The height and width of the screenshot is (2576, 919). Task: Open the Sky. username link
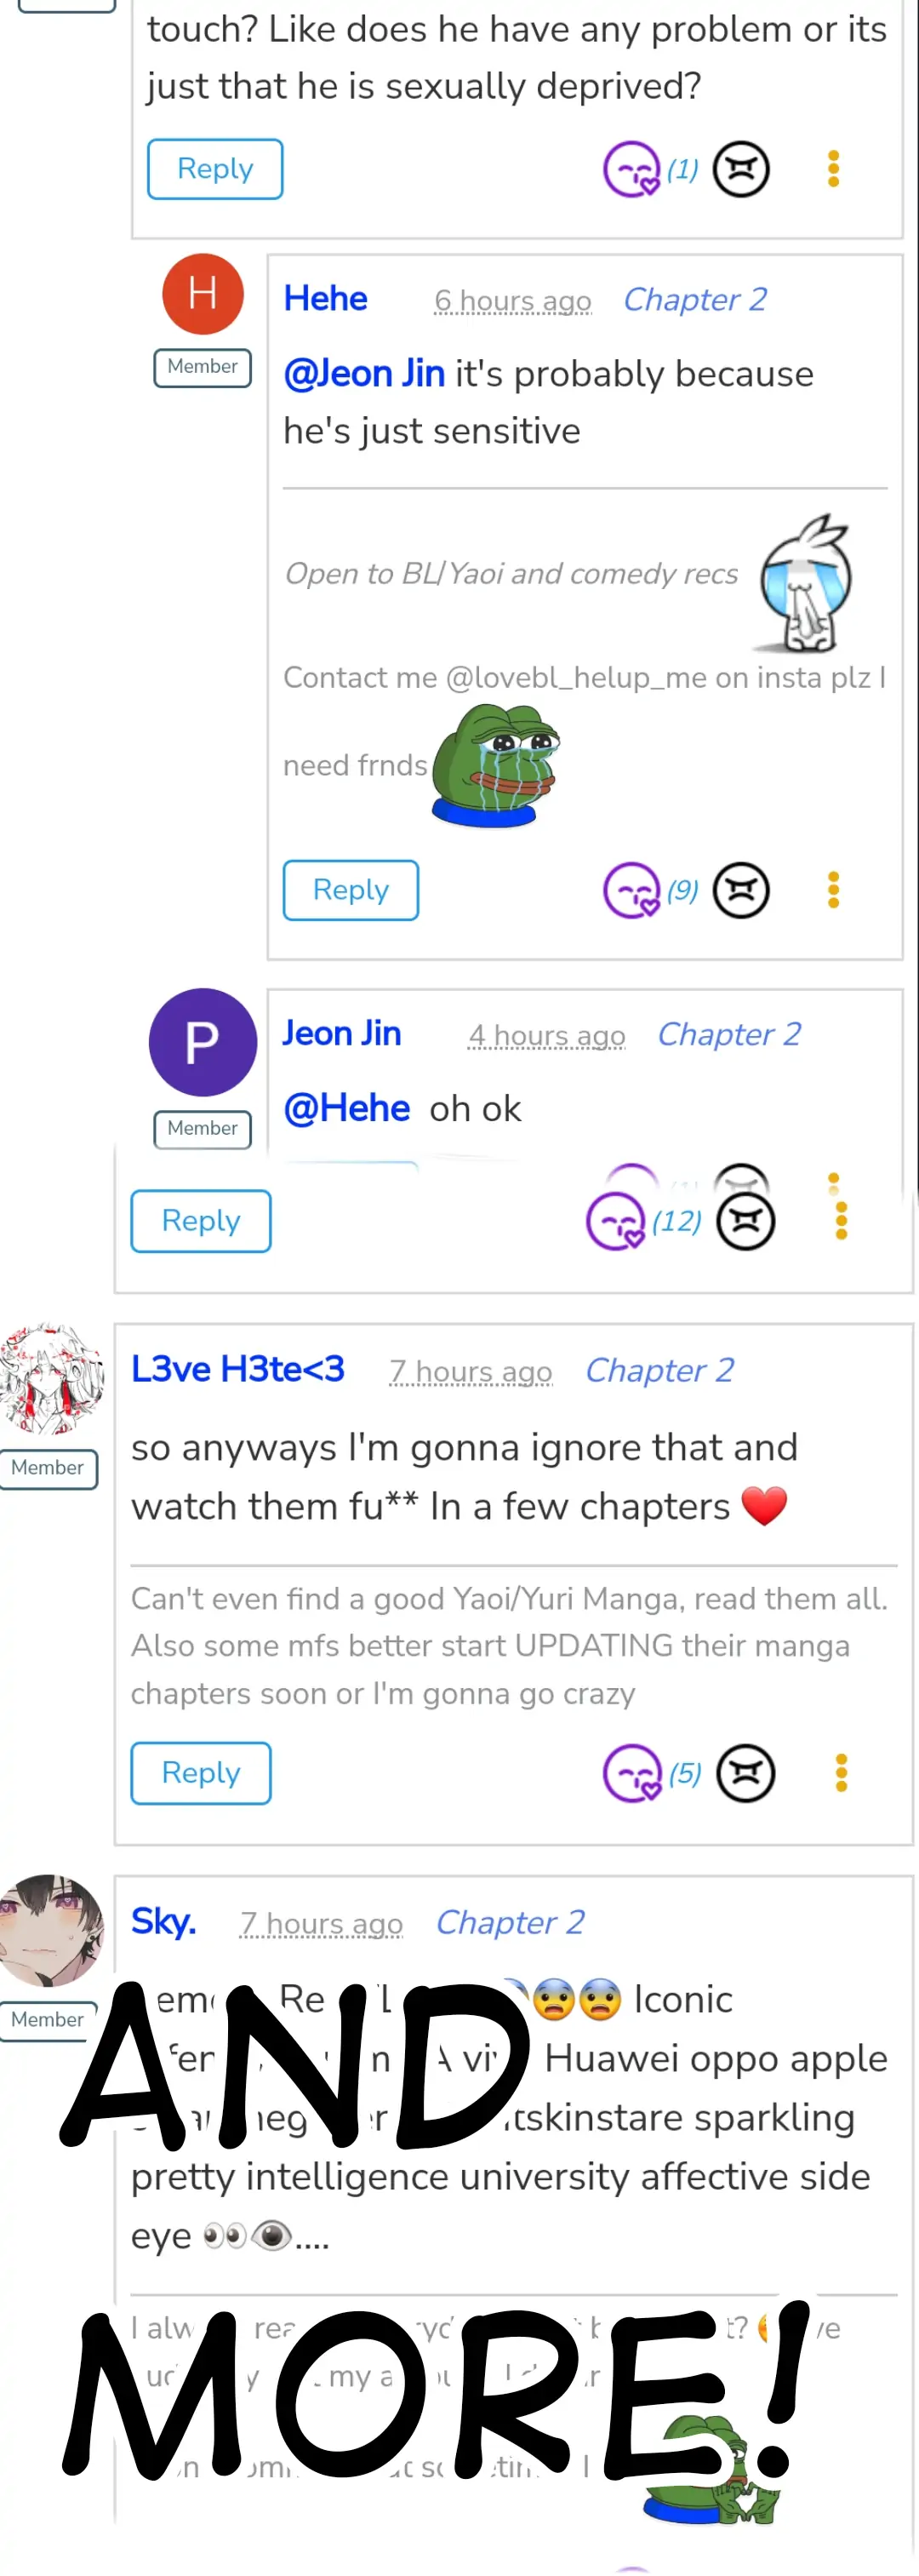(x=164, y=1921)
